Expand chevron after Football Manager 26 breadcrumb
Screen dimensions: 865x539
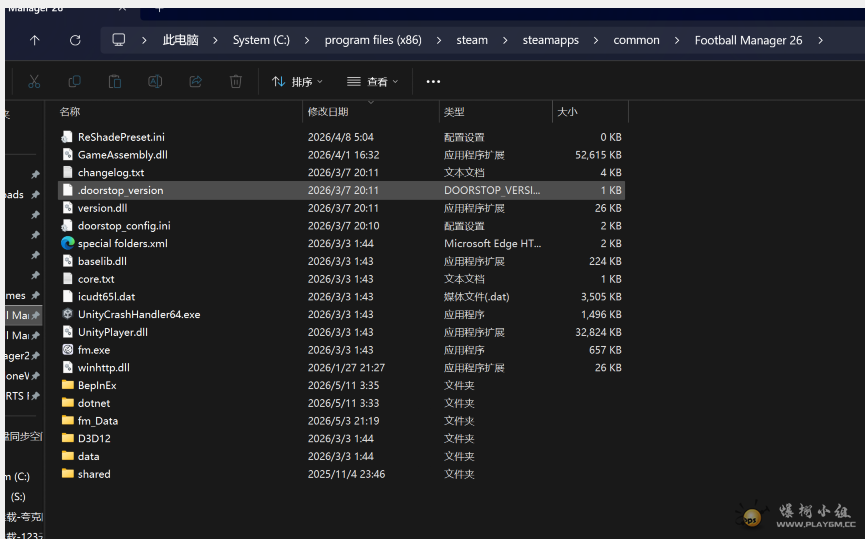(x=820, y=40)
